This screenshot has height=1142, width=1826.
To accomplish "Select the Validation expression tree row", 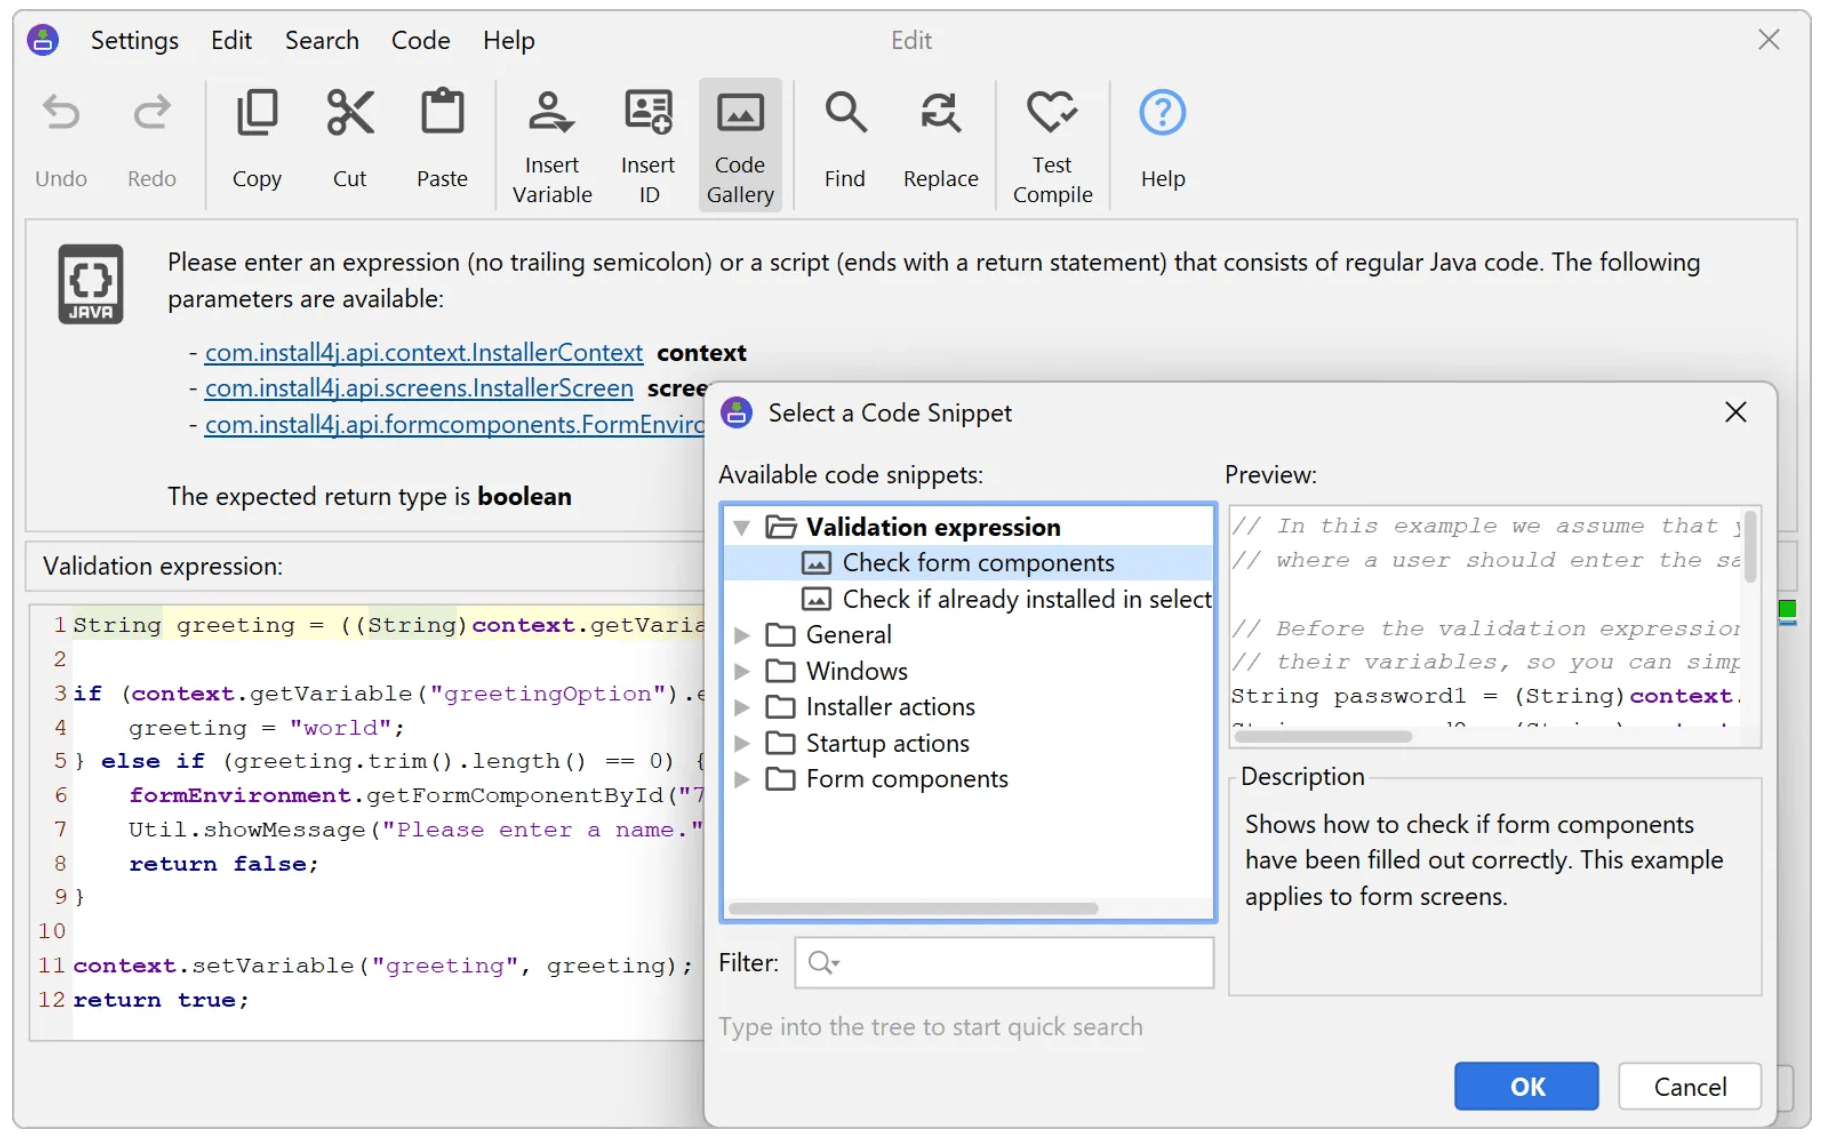I will tap(968, 527).
